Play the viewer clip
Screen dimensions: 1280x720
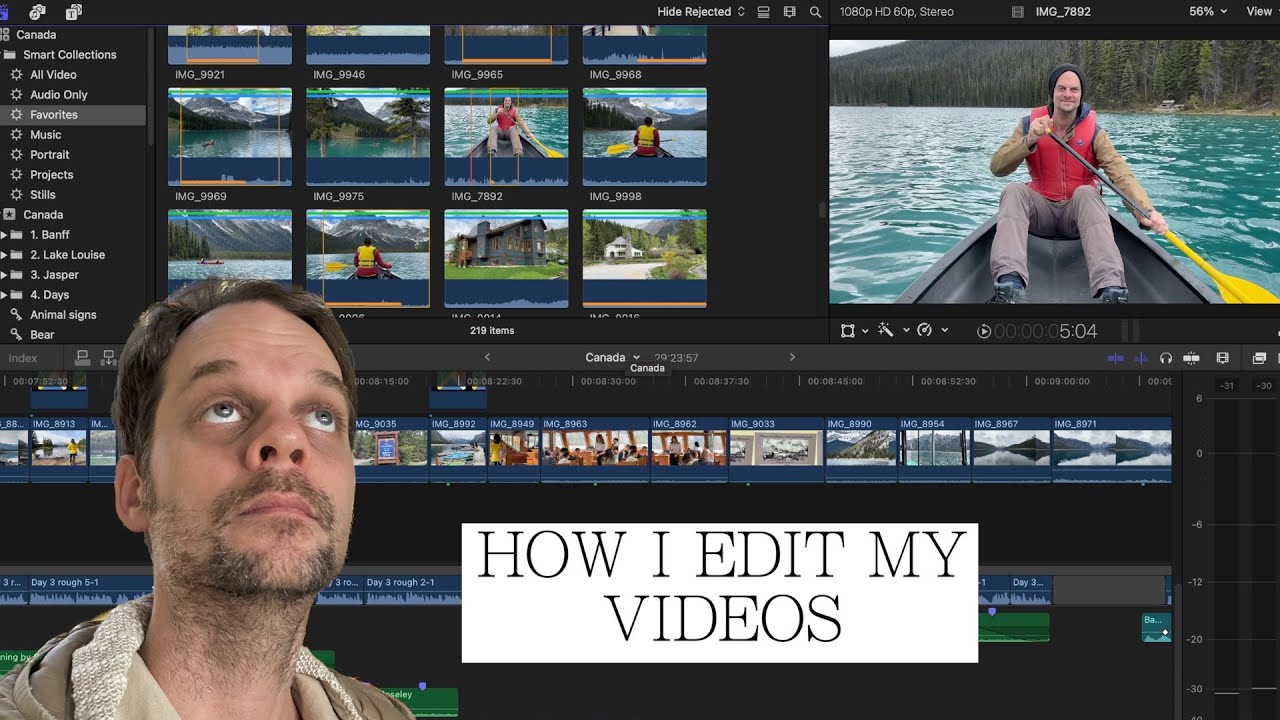click(984, 331)
